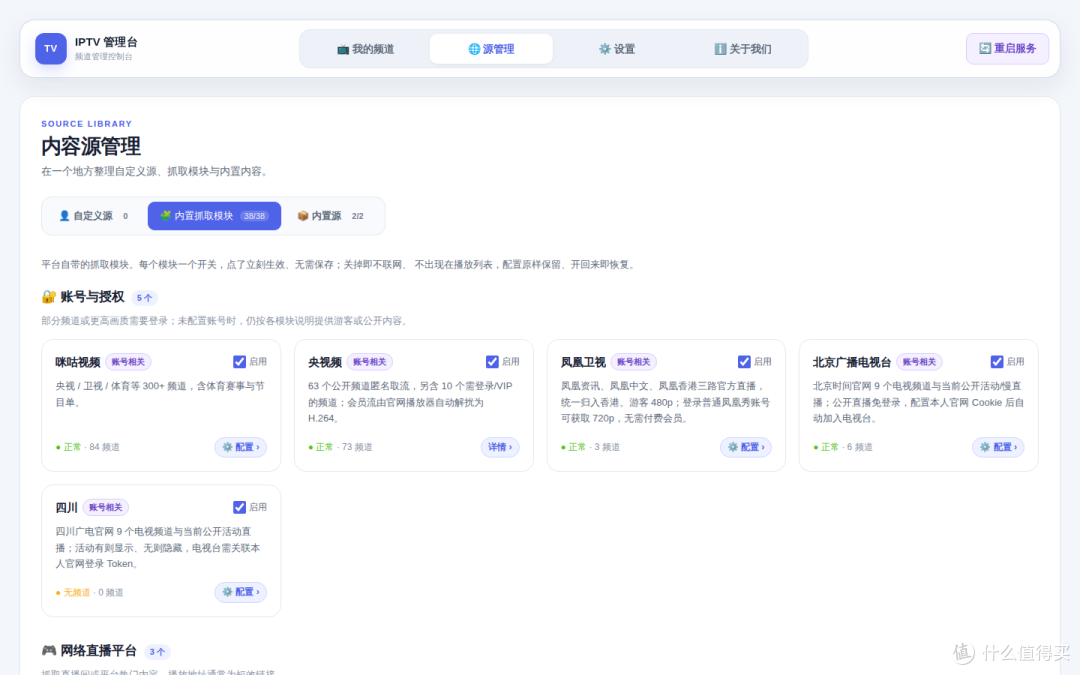The width and height of the screenshot is (1080, 675).
Task: Open 配置 for 凤凰卫视
Action: point(746,447)
